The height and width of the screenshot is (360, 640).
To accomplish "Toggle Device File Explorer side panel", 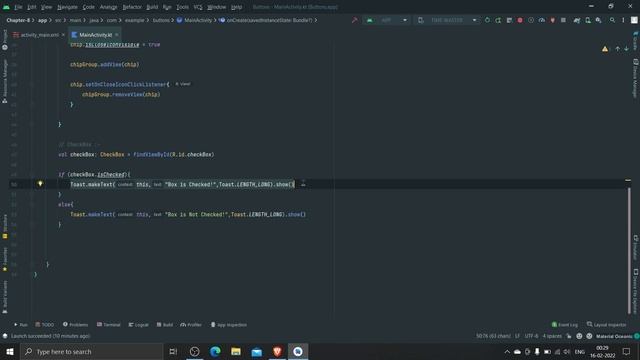I will coord(636,291).
